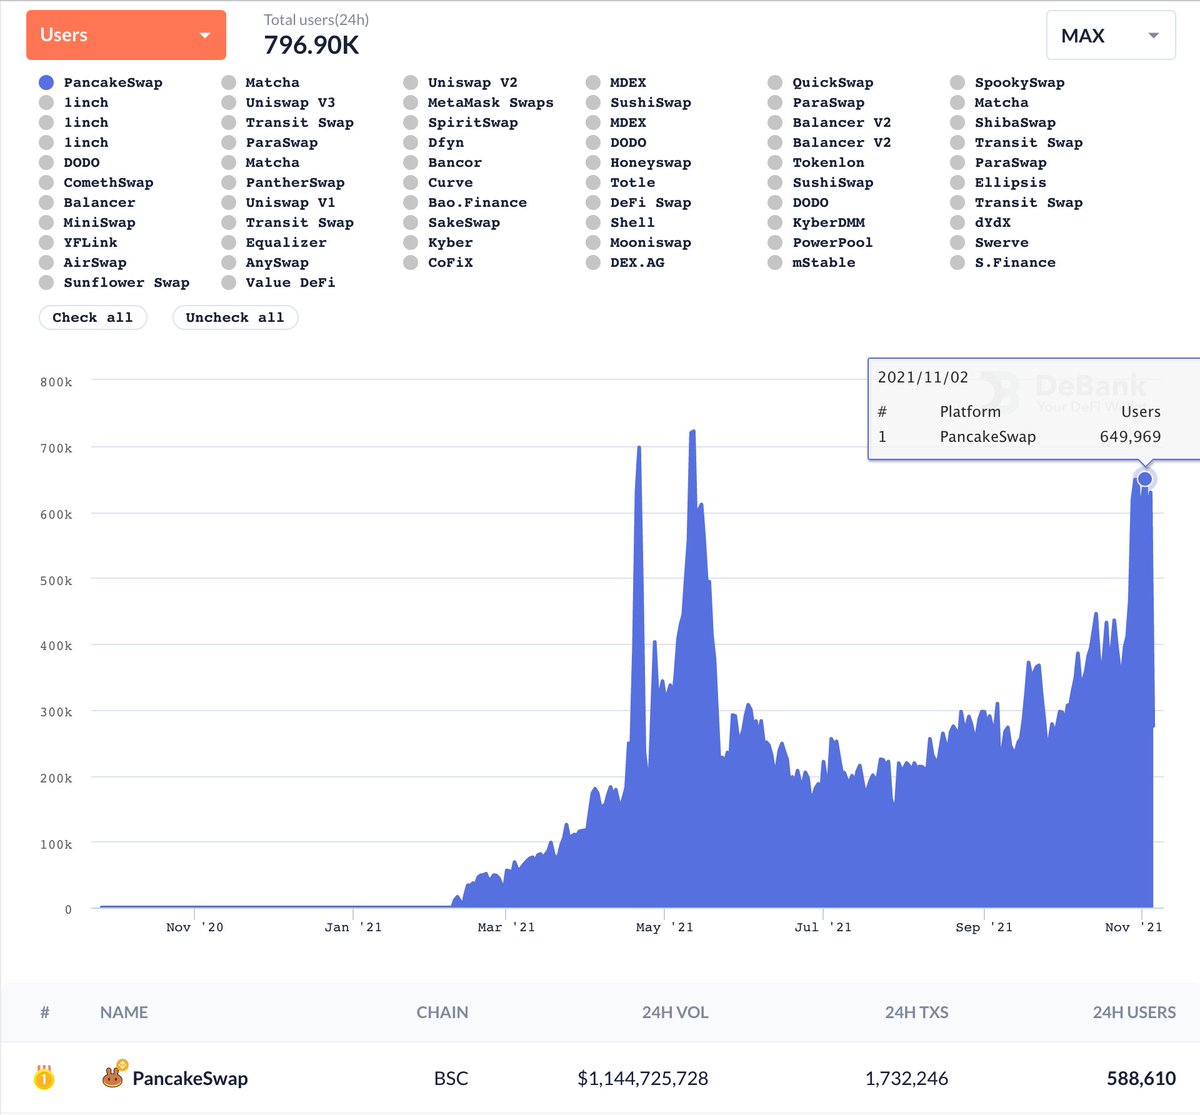Click the Check all button
The width and height of the screenshot is (1200, 1115).
[93, 318]
